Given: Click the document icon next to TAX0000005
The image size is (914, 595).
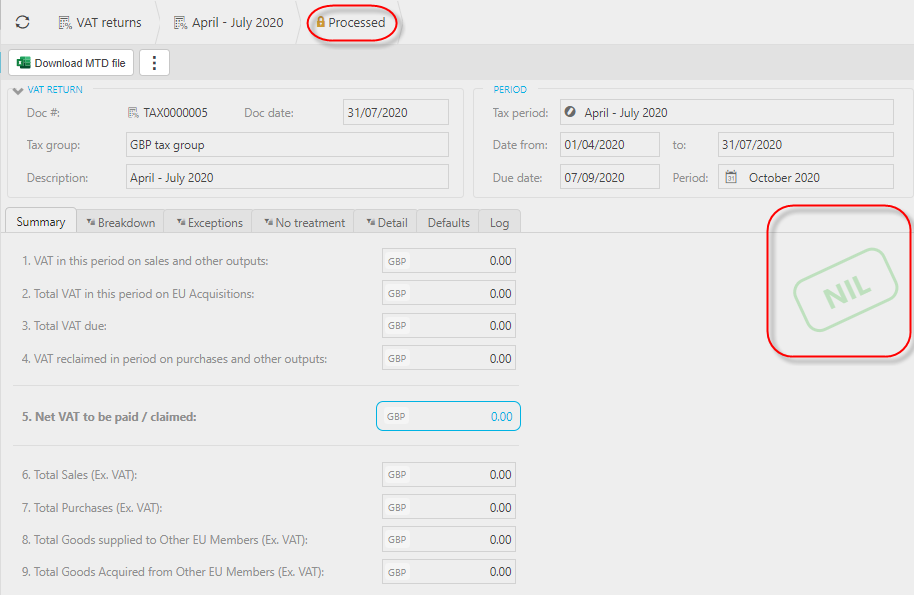Looking at the screenshot, I should 133,113.
